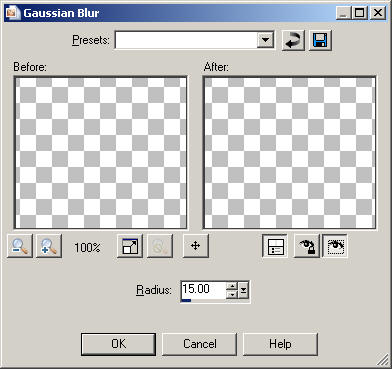
Task: Click the resize grip in dialog corner
Action: click(x=383, y=361)
